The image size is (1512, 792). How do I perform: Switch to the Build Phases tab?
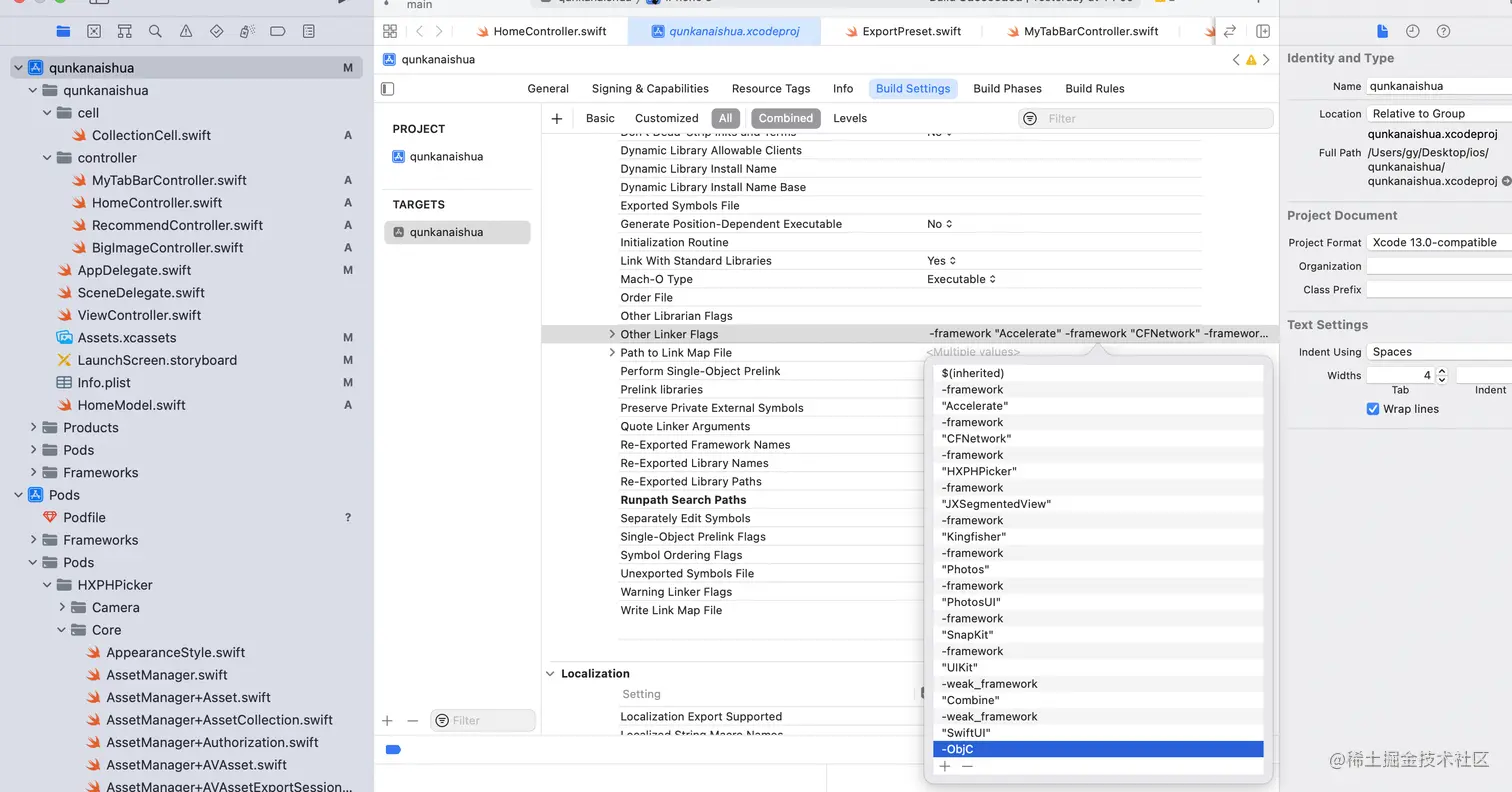point(1007,89)
